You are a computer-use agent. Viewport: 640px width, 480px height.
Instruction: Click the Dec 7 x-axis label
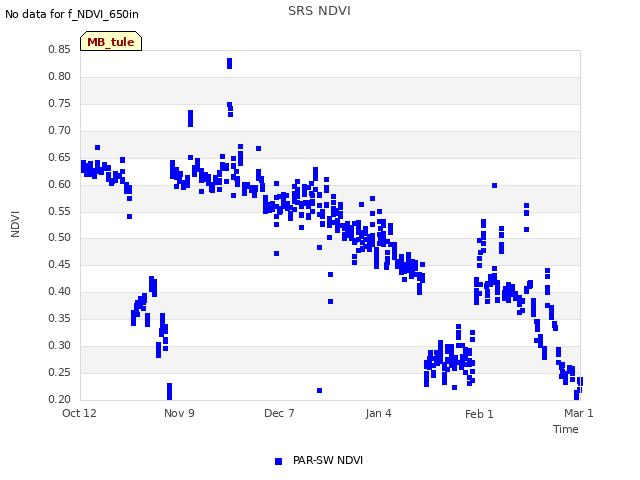[x=279, y=413]
